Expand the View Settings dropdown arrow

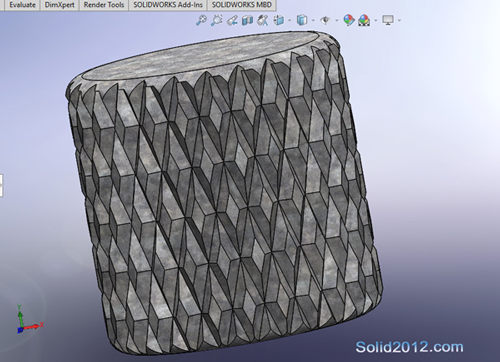pyautogui.click(x=399, y=21)
